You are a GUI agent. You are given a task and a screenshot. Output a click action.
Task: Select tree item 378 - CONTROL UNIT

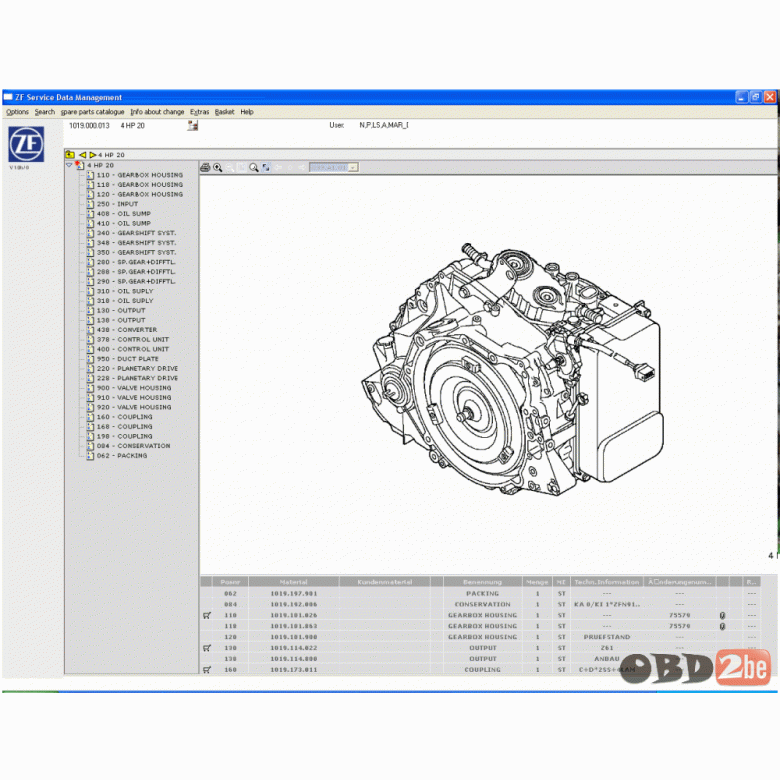click(133, 339)
